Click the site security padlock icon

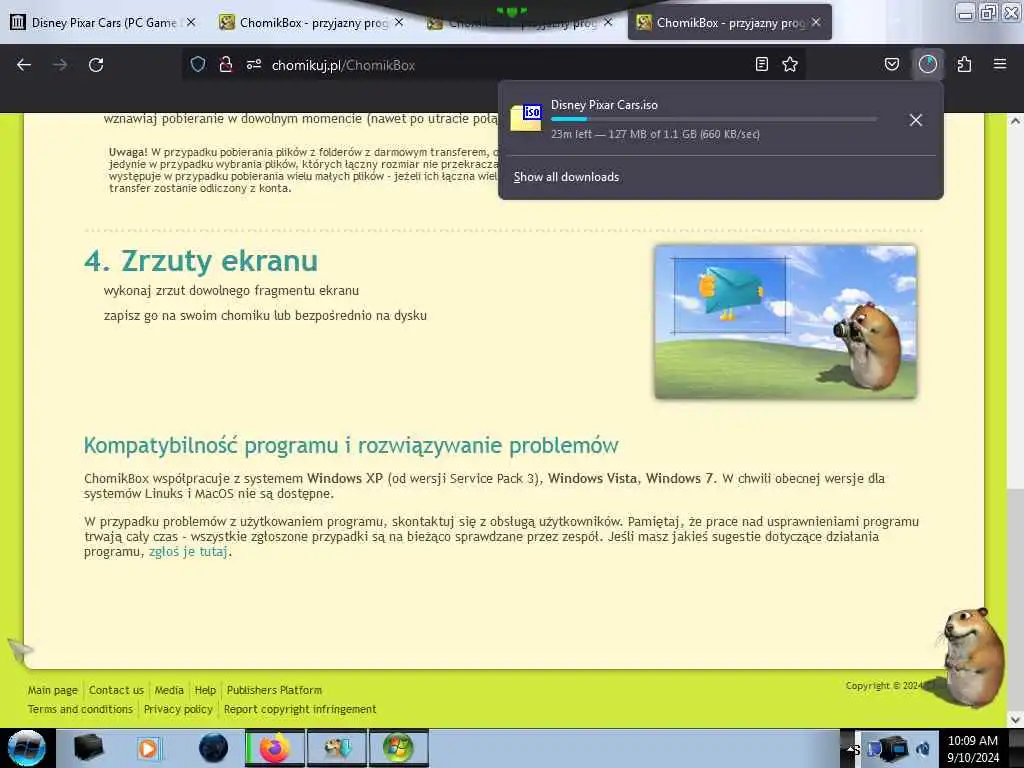[x=226, y=64]
